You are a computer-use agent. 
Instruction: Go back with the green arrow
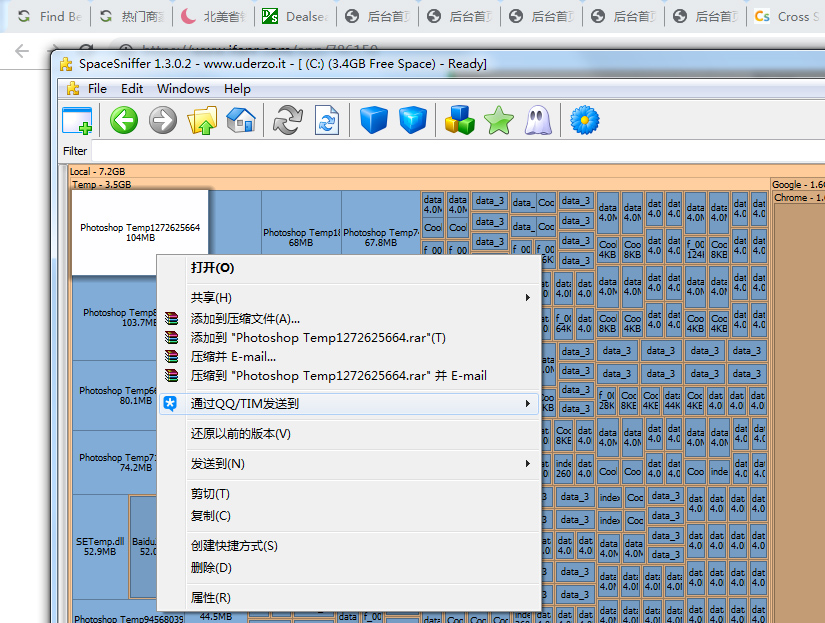point(123,121)
